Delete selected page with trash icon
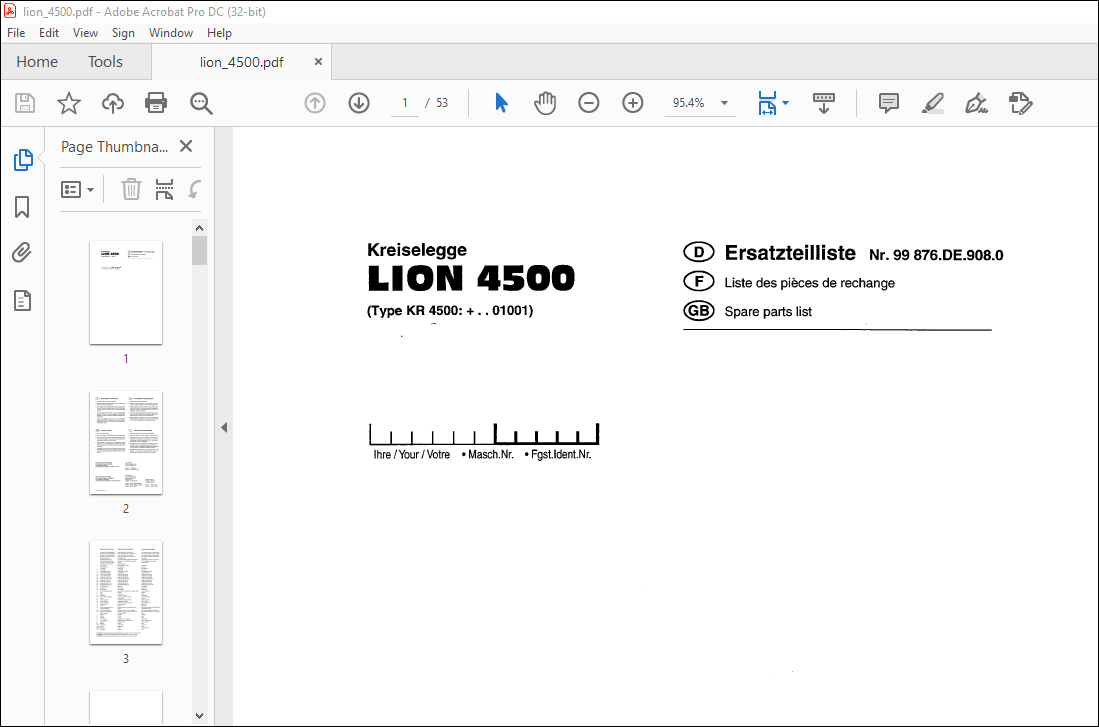This screenshot has width=1099, height=727. [x=131, y=189]
